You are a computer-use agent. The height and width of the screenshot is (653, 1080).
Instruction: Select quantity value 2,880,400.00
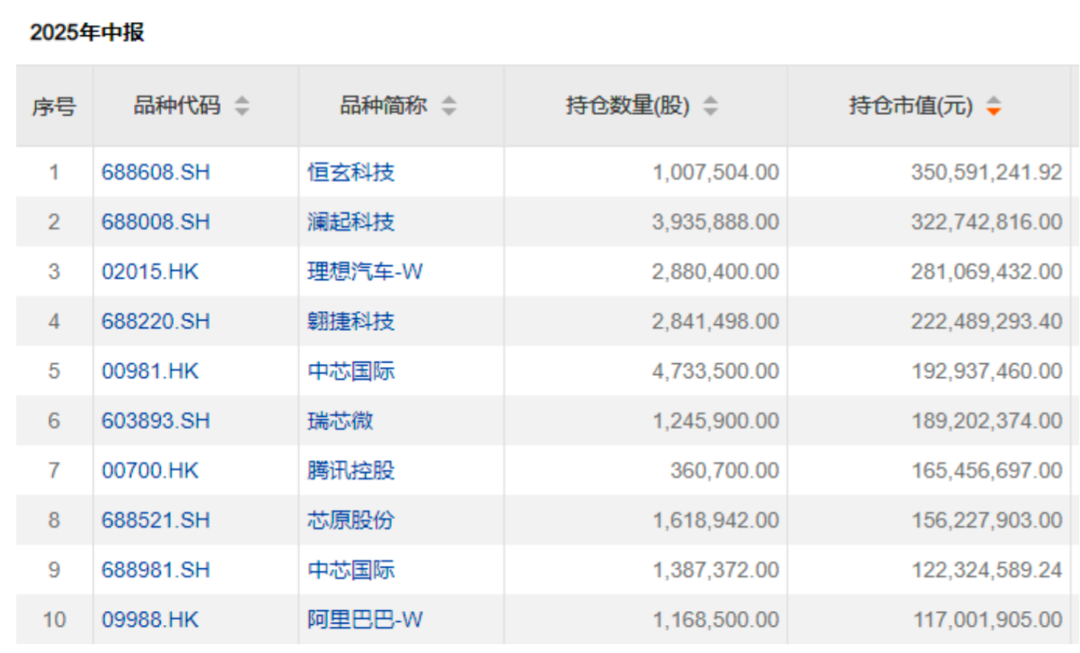click(x=716, y=271)
